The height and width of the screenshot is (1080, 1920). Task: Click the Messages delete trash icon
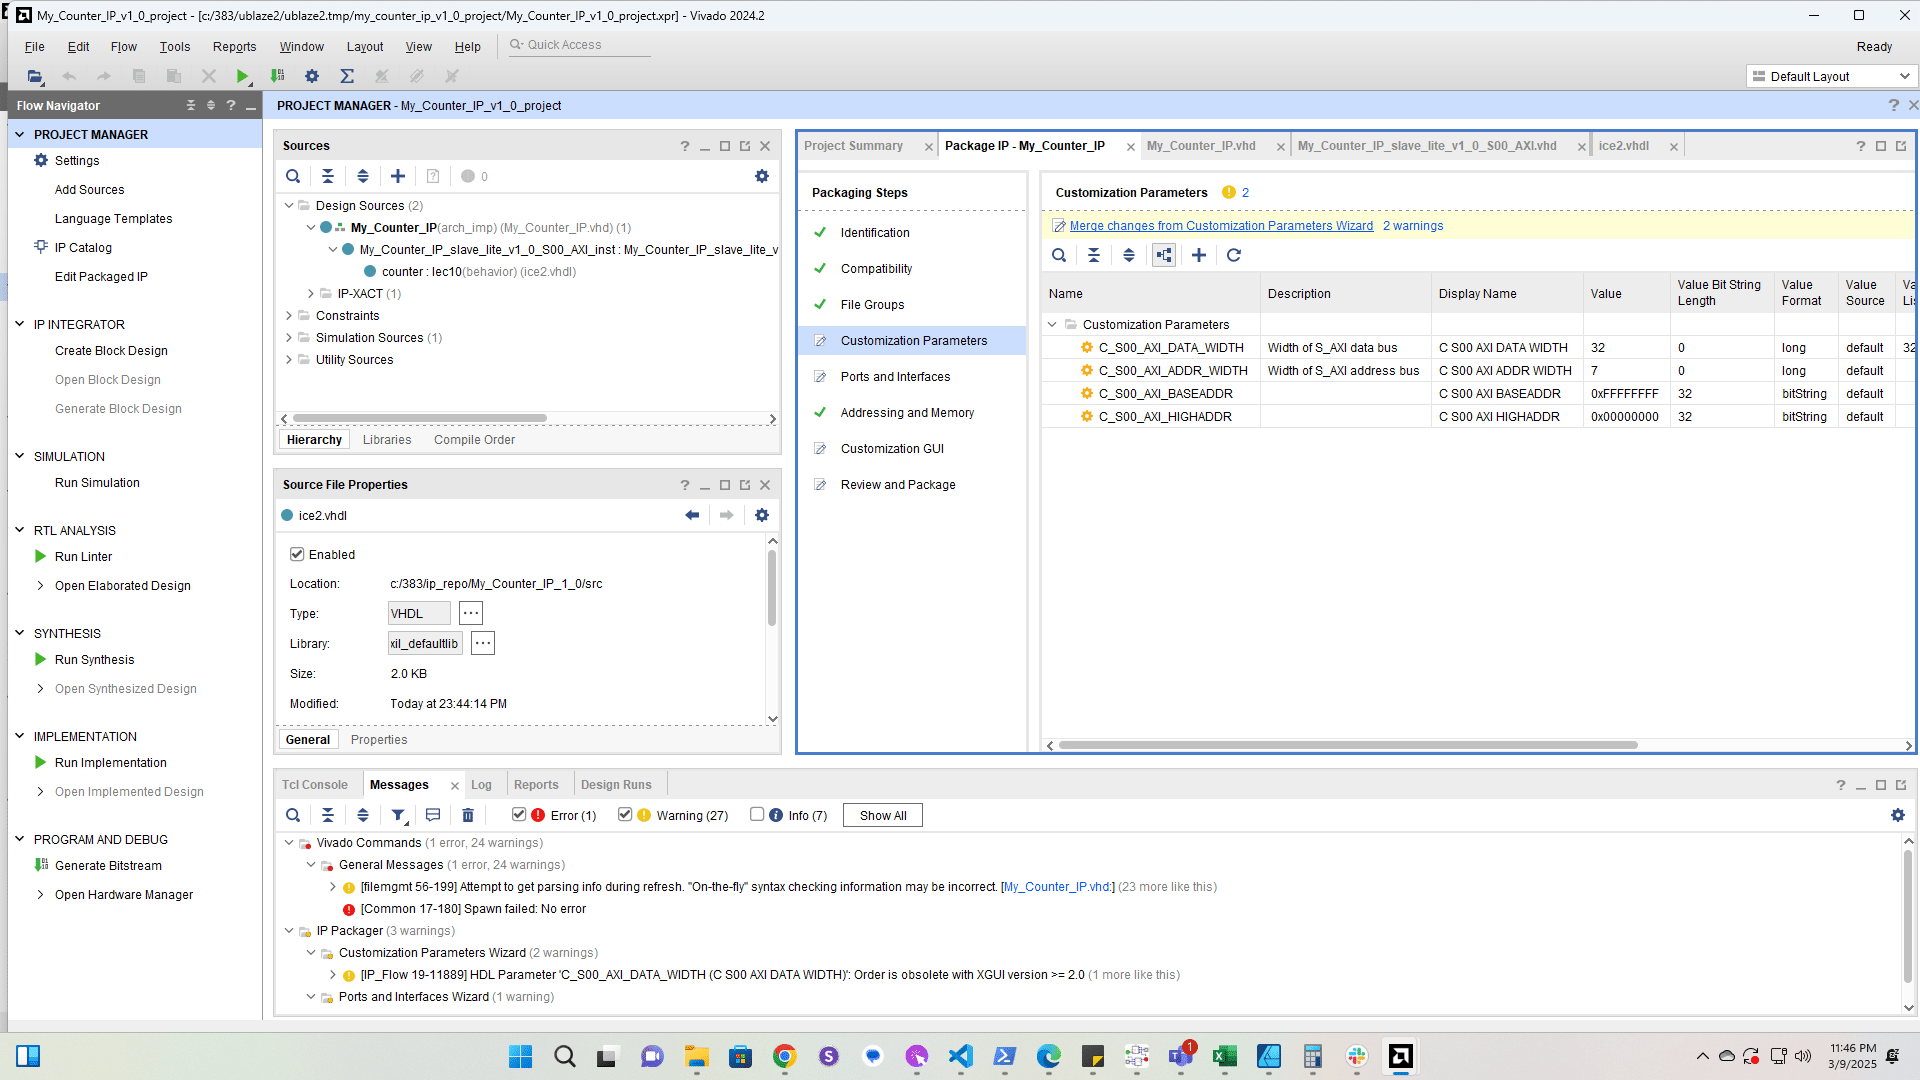click(x=467, y=815)
